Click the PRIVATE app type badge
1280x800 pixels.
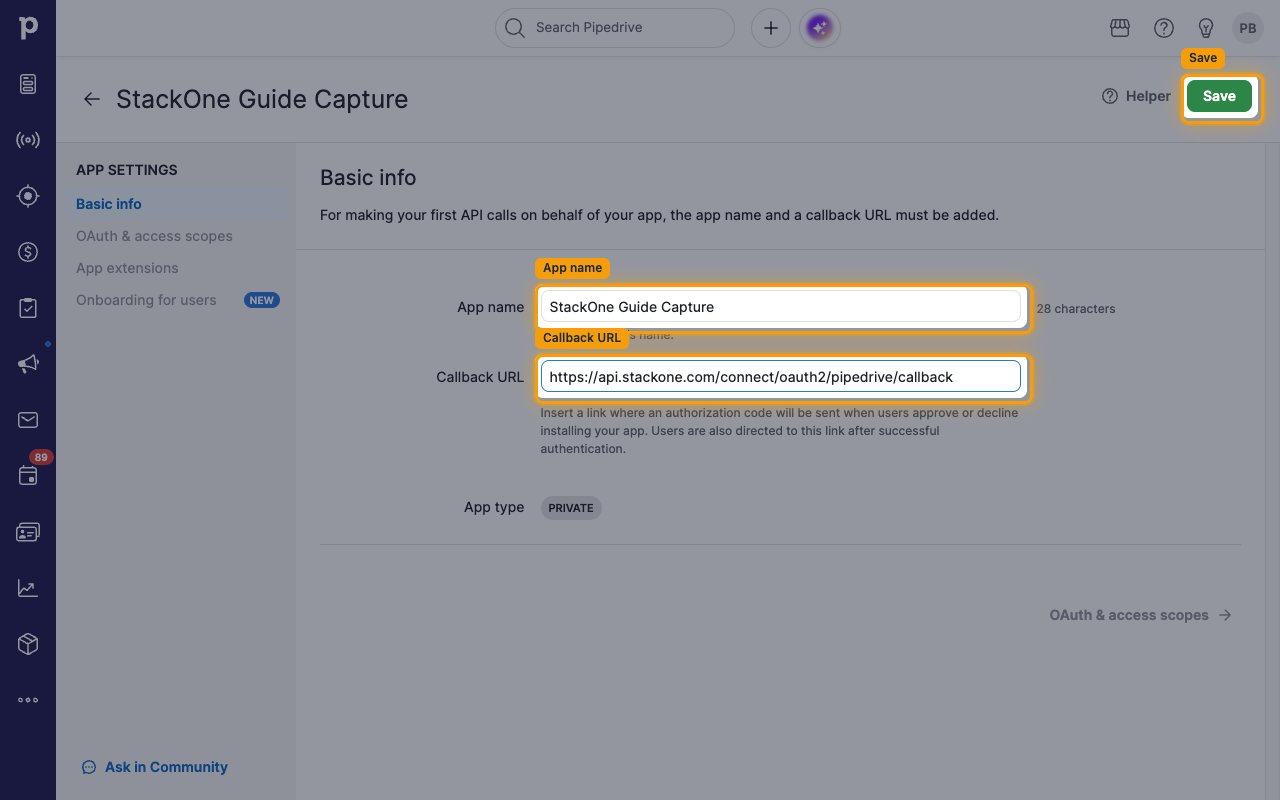(x=571, y=508)
